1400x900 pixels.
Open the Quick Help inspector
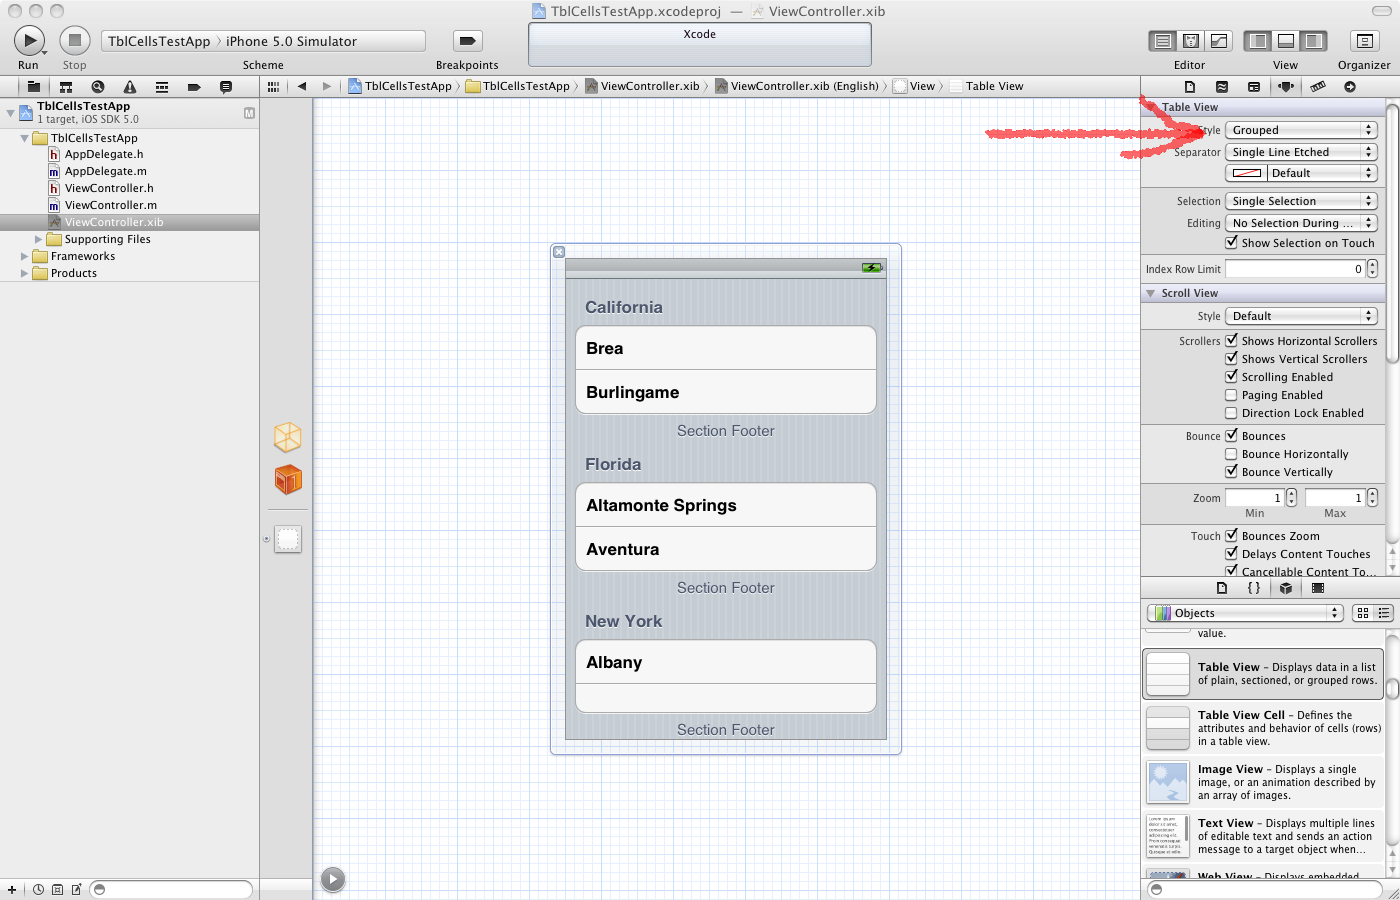(x=1222, y=86)
